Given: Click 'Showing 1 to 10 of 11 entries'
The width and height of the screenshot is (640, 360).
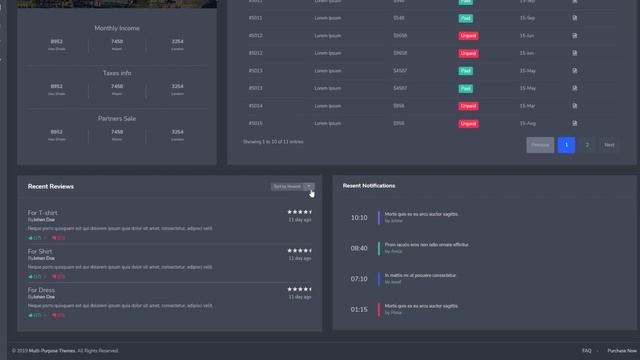Looking at the screenshot, I should pyautogui.click(x=273, y=142).
